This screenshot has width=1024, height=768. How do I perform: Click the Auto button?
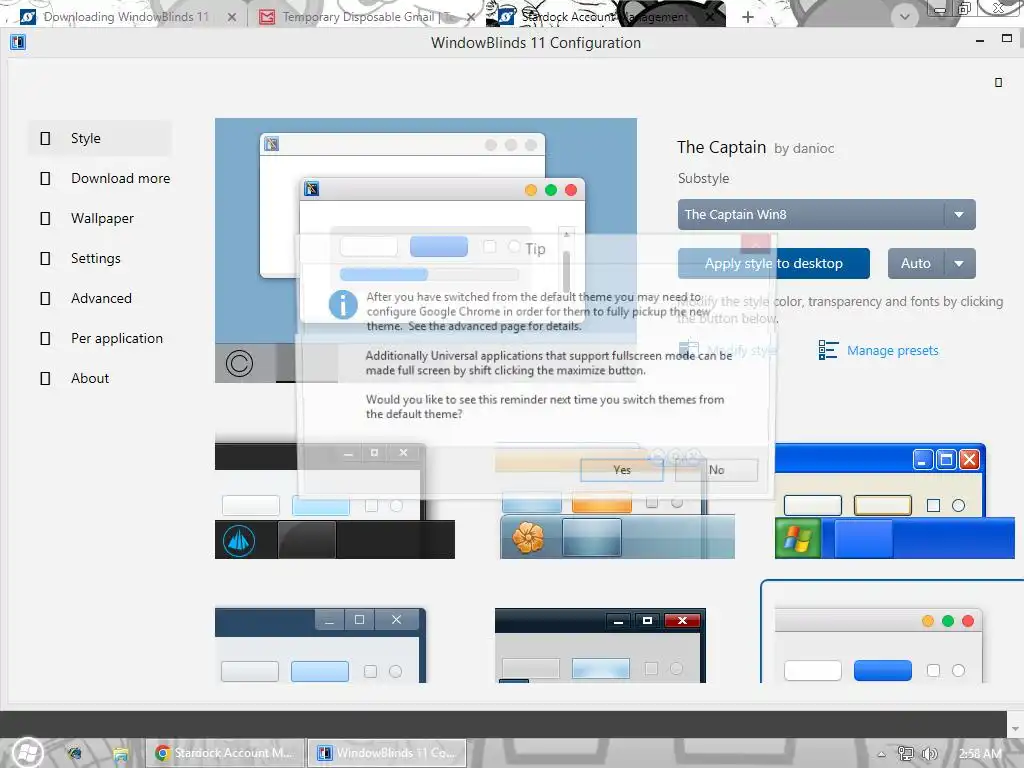(x=915, y=263)
